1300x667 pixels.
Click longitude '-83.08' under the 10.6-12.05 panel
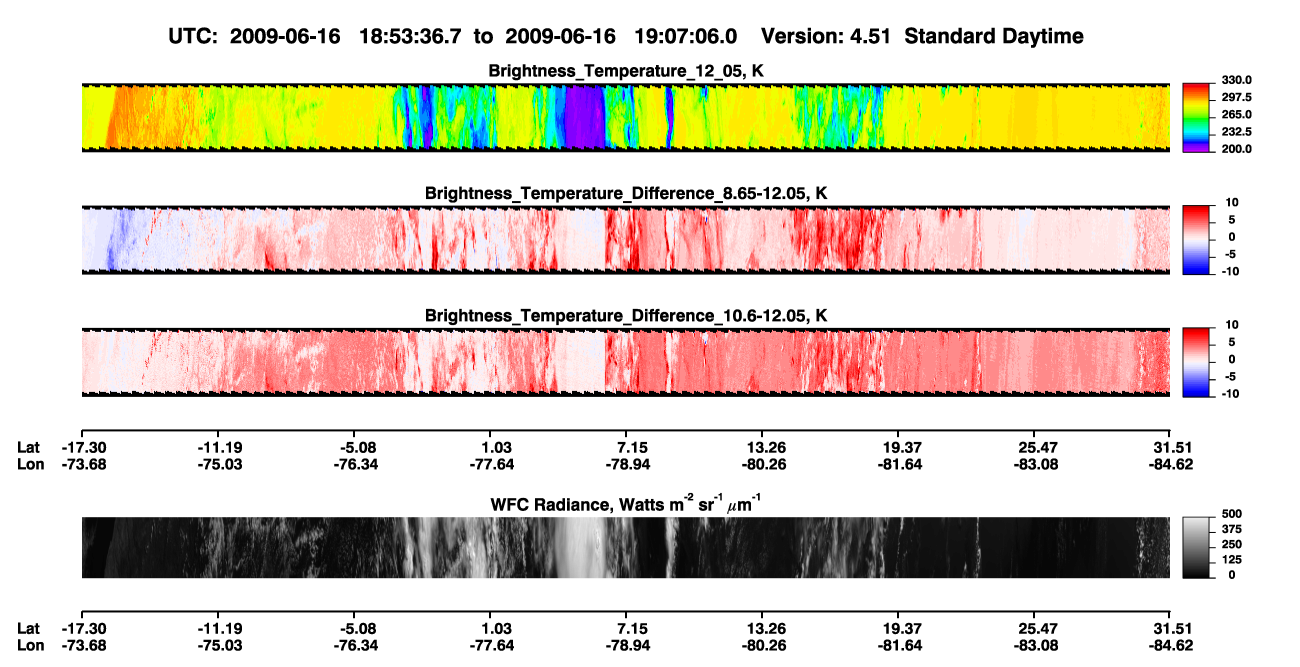coord(1037,463)
